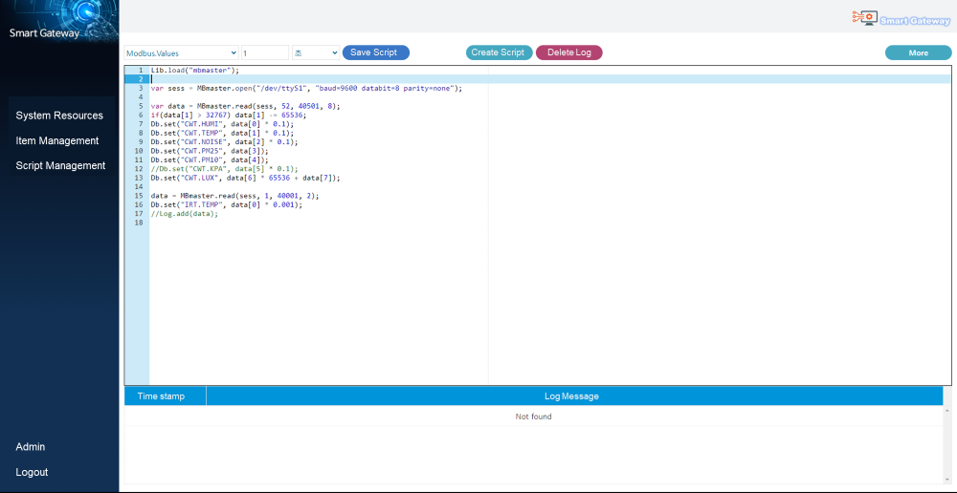Screen dimensions: 957x493
Task: Open Item Management in the sidebar
Action: pyautogui.click(x=57, y=140)
